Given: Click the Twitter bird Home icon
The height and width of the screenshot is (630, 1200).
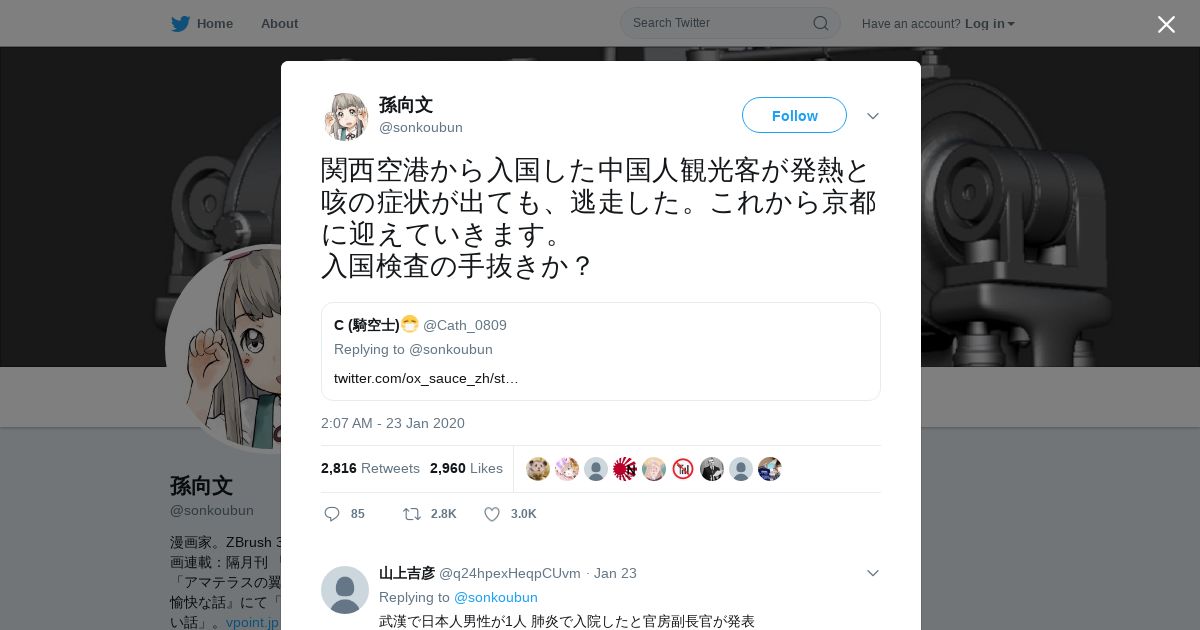Looking at the screenshot, I should [180, 24].
